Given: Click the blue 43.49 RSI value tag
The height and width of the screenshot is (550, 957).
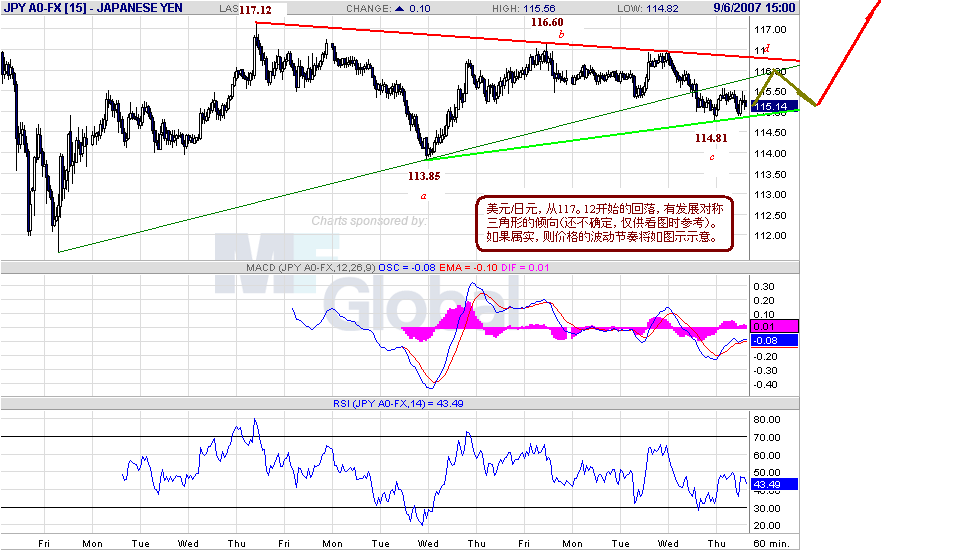Looking at the screenshot, I should [774, 484].
